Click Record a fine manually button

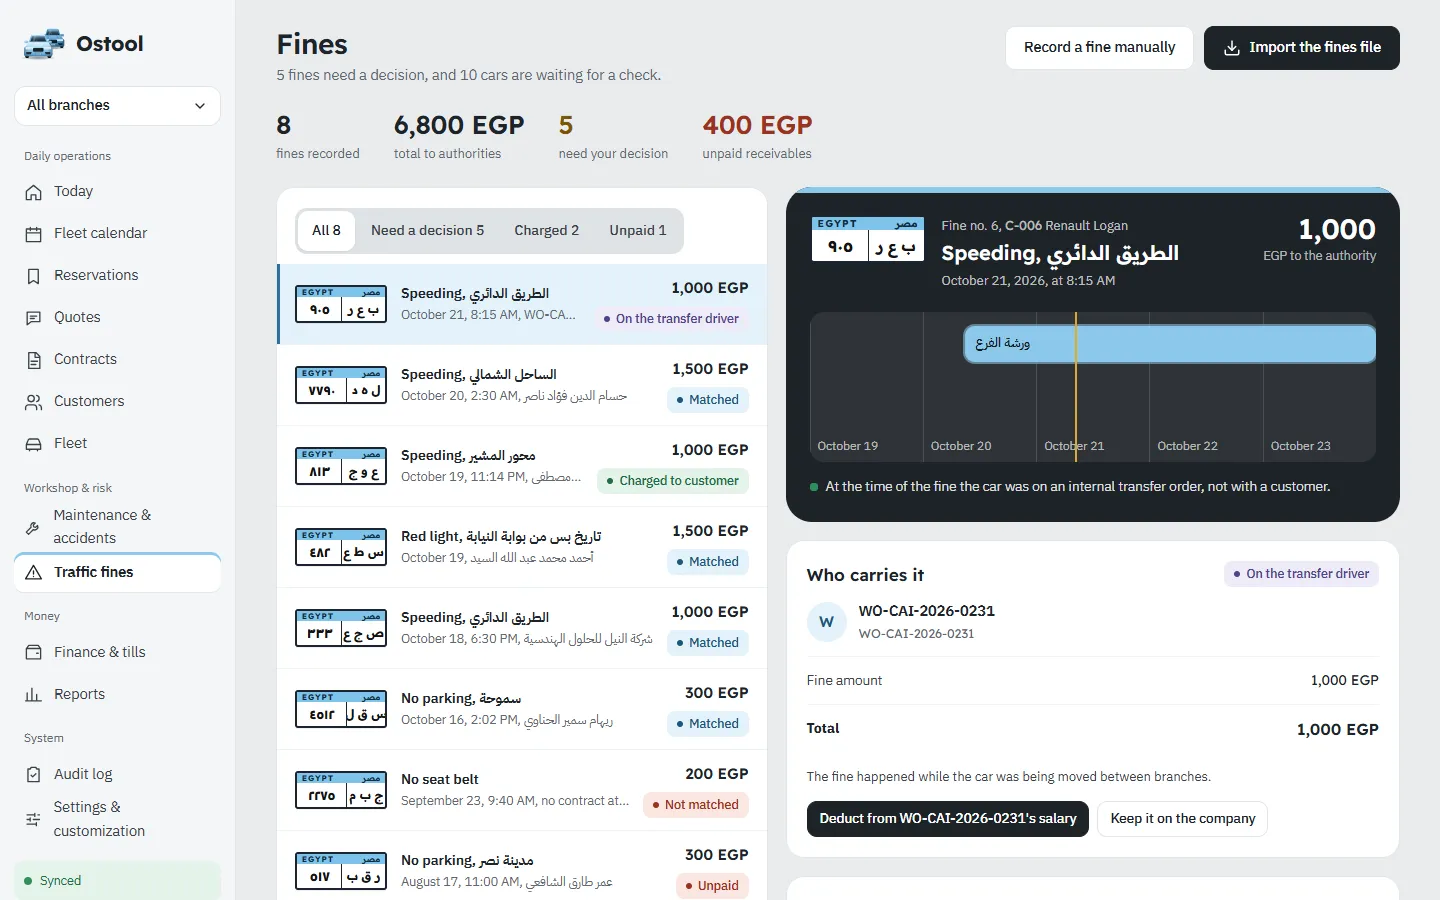click(1099, 48)
